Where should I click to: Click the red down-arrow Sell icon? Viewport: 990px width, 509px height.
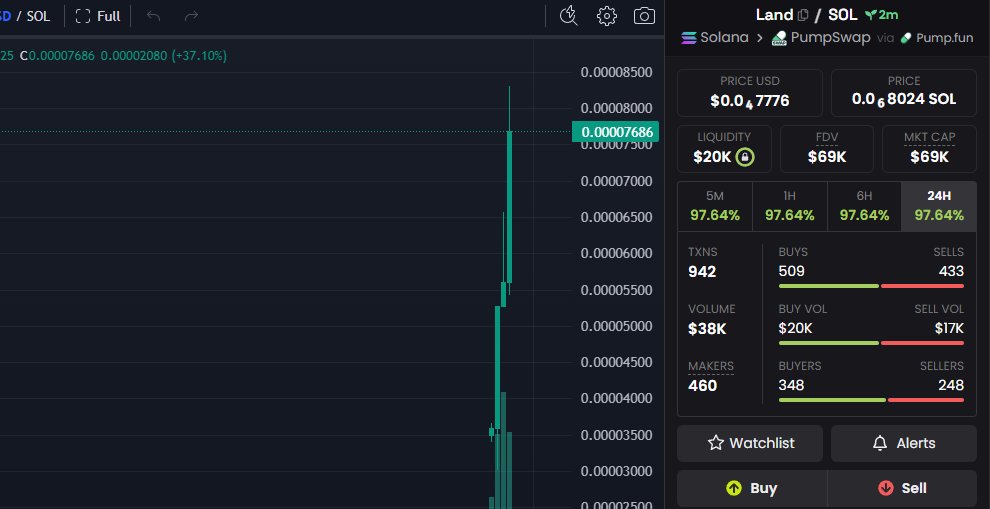click(x=885, y=488)
